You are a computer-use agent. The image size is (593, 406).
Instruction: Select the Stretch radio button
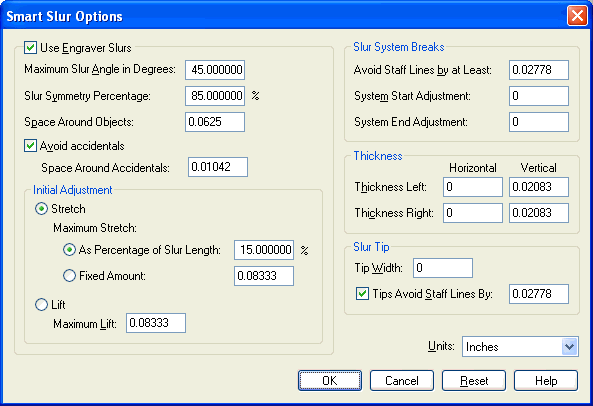[x=41, y=209]
